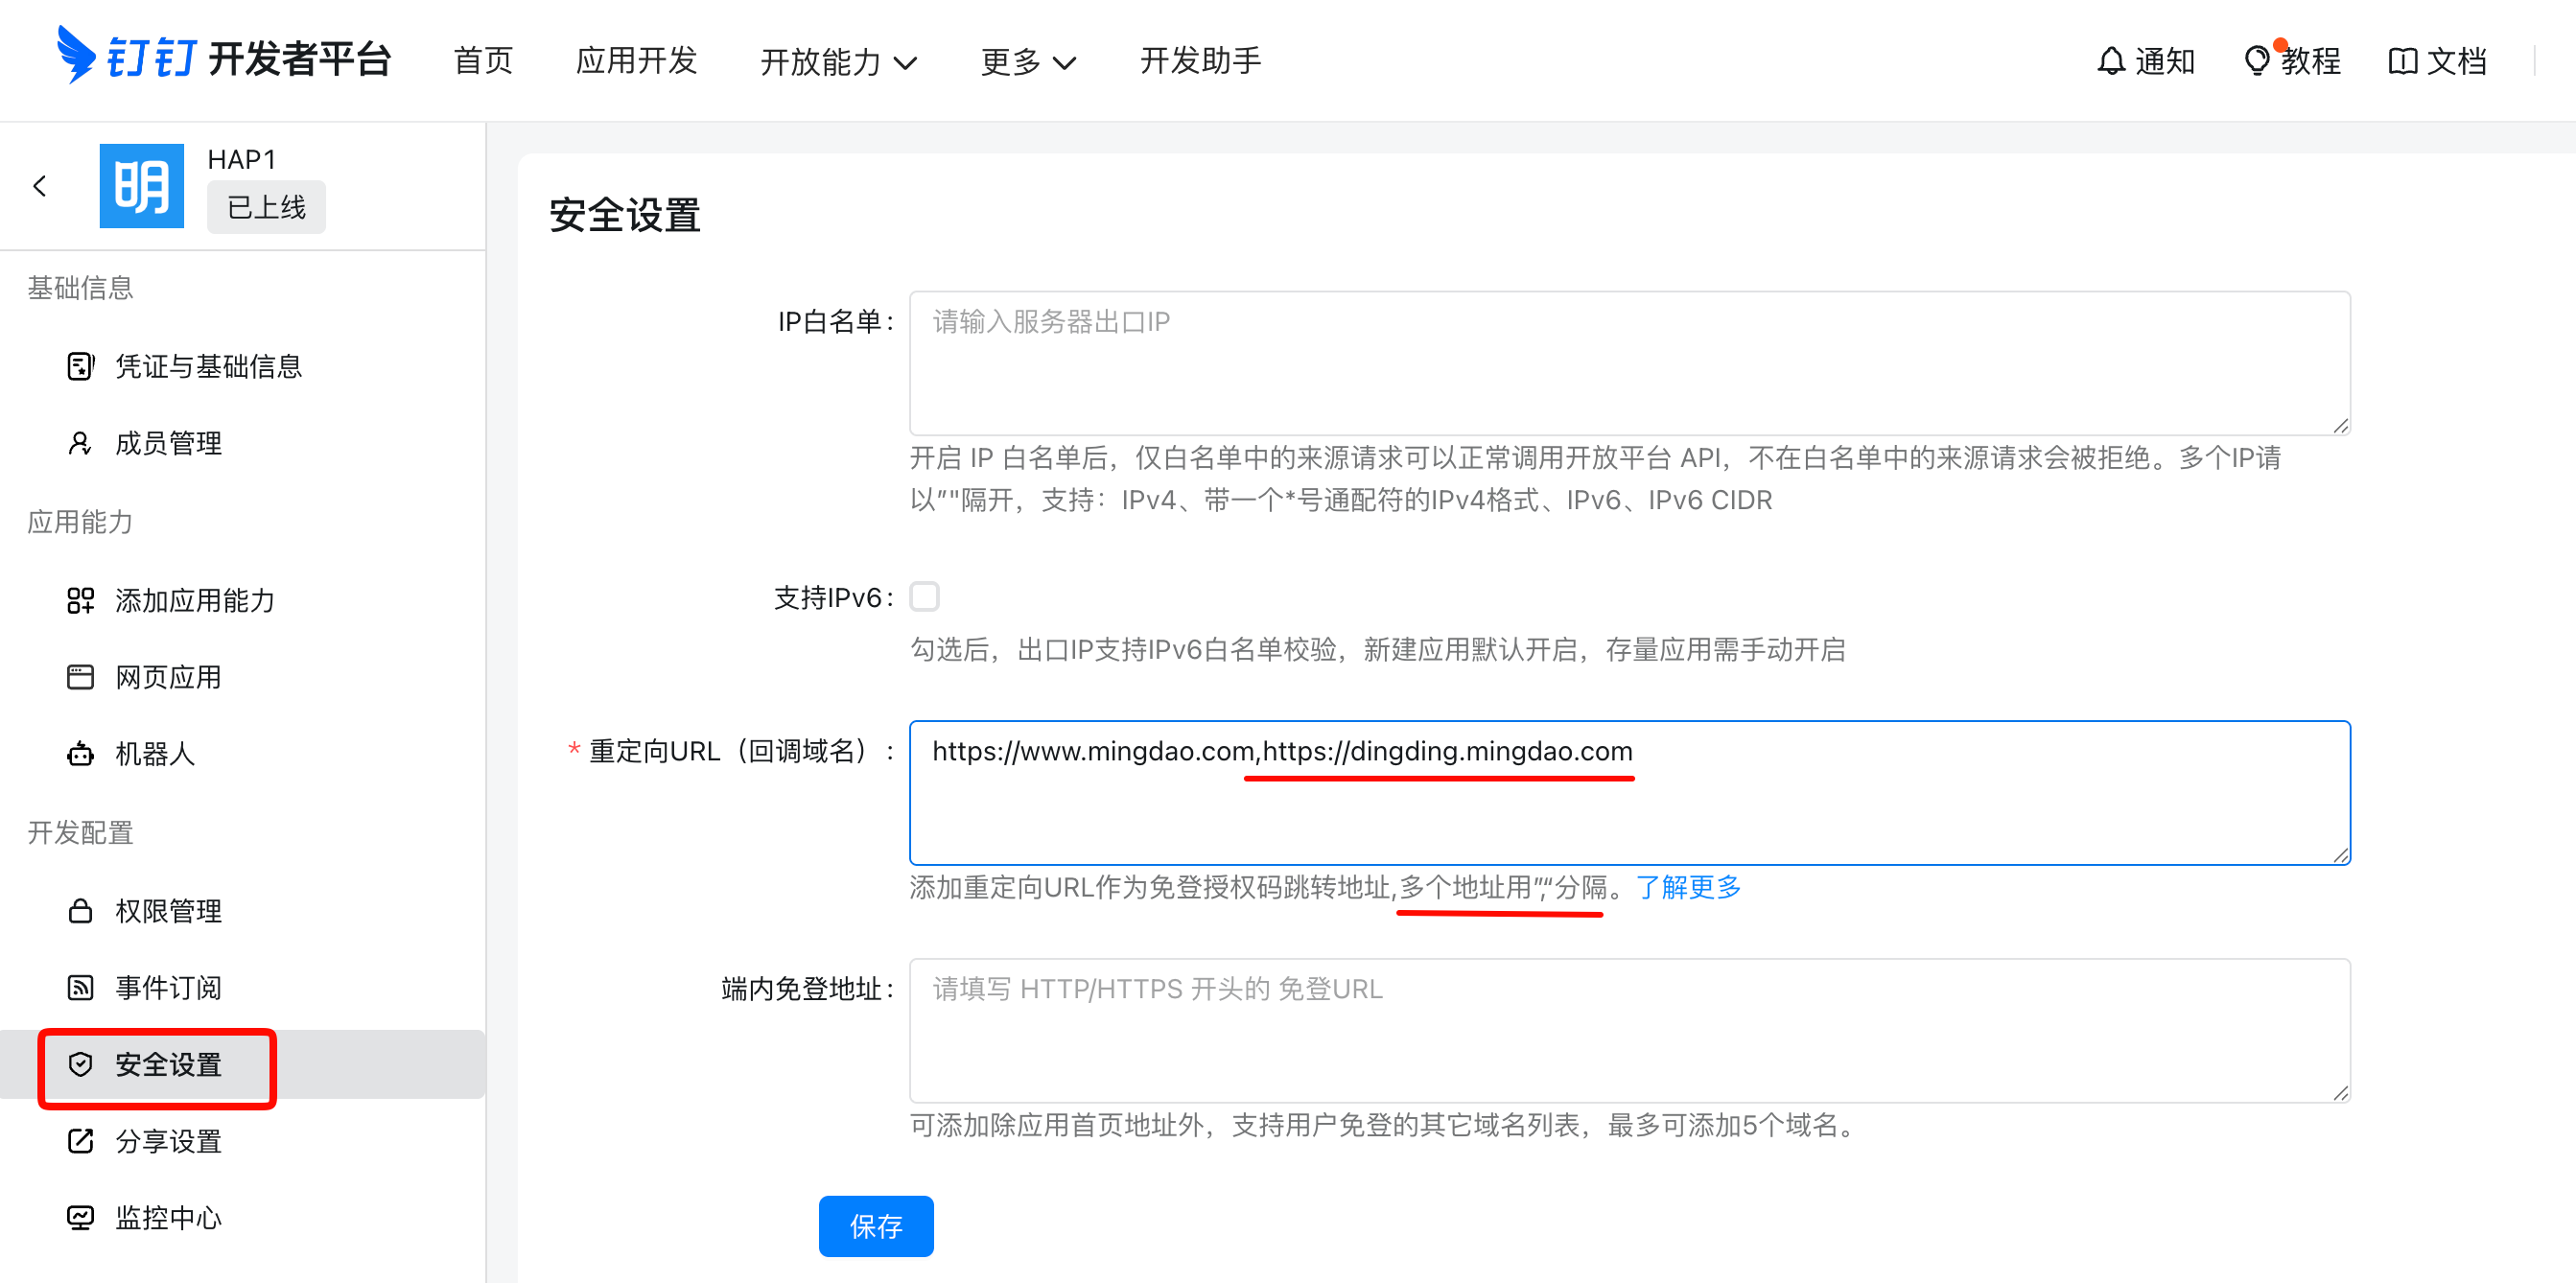Click the 基础信息 section label
Image resolution: width=2576 pixels, height=1283 pixels.
(80, 288)
